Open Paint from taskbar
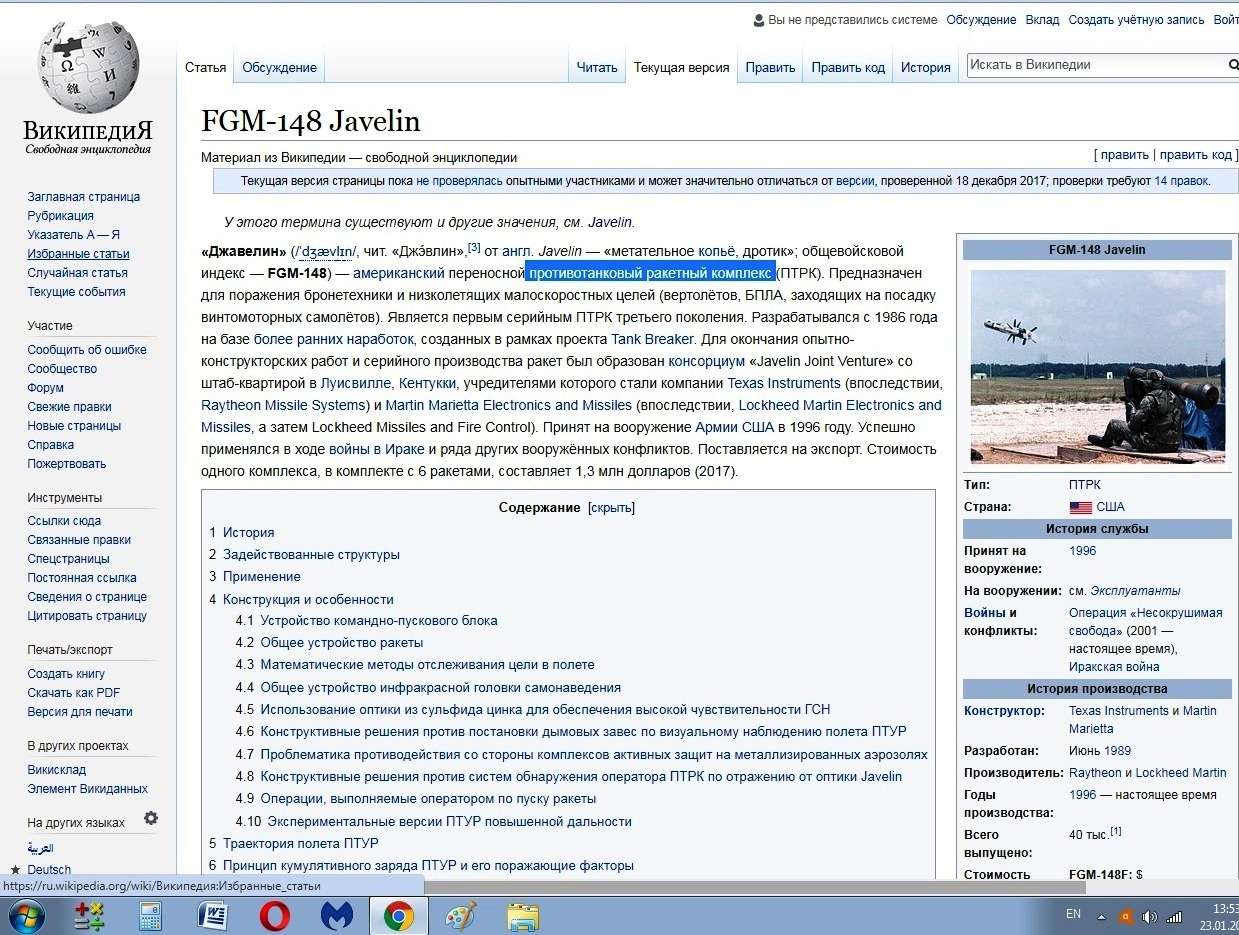The height and width of the screenshot is (935, 1239). pos(461,916)
